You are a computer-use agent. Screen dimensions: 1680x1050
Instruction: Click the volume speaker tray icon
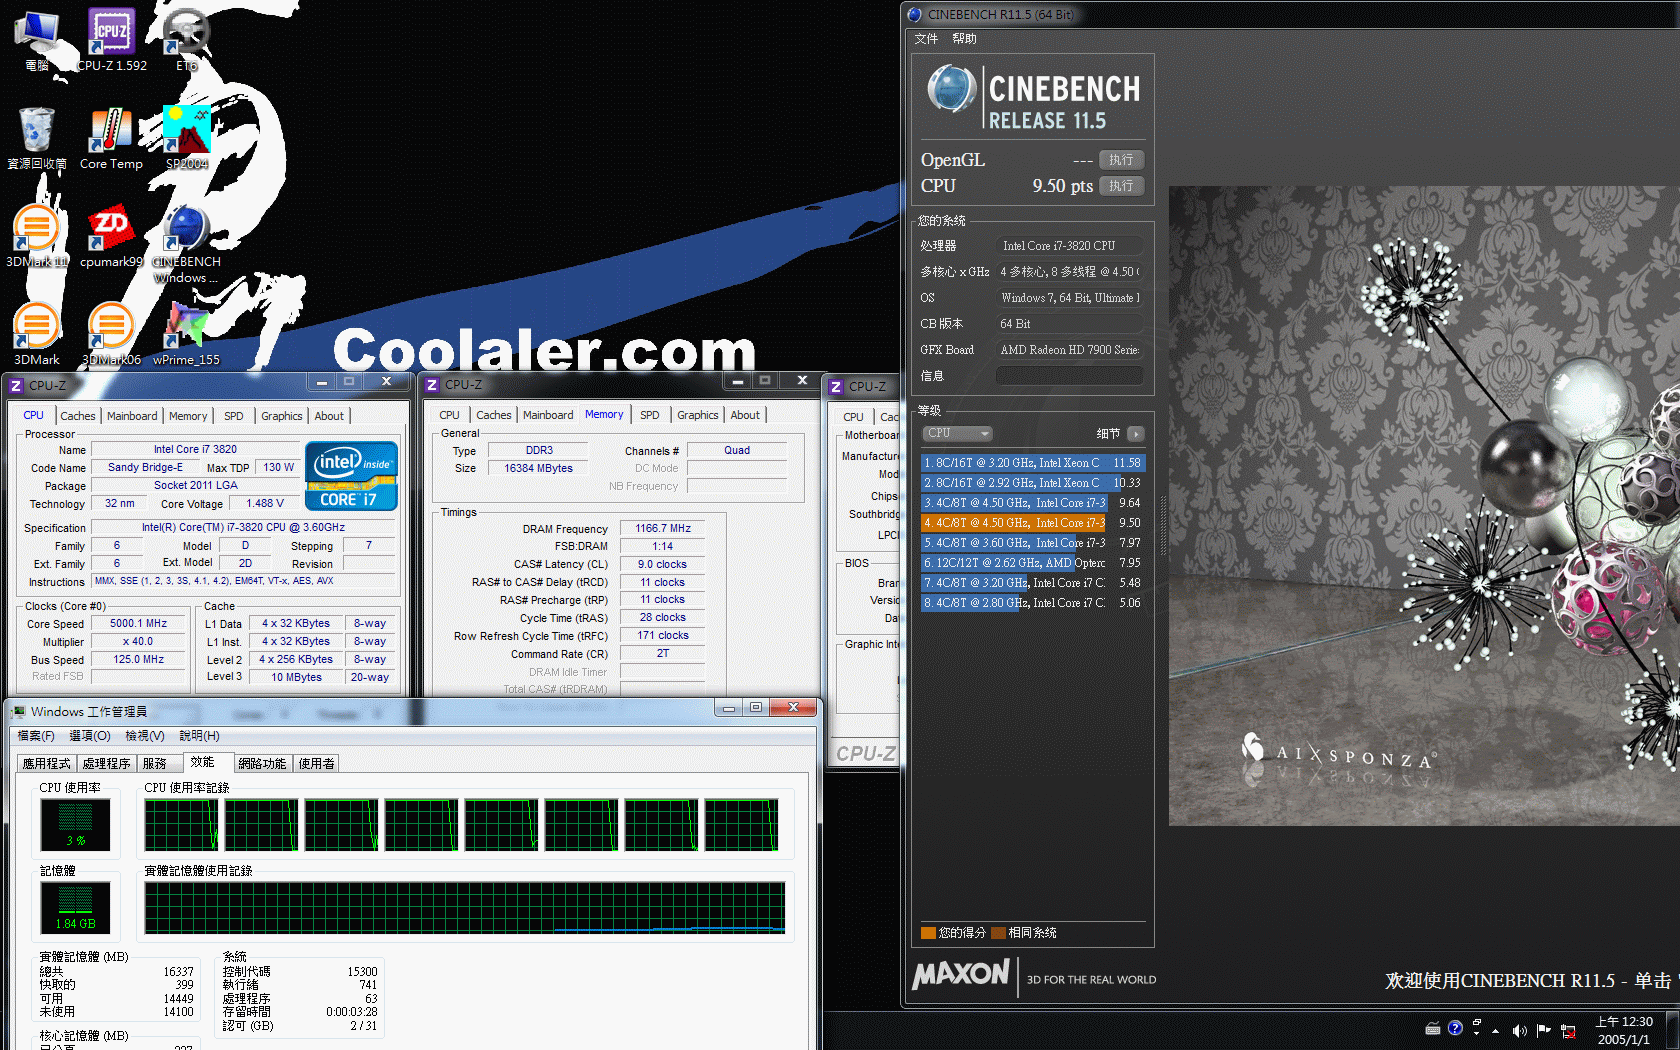(x=1519, y=1030)
